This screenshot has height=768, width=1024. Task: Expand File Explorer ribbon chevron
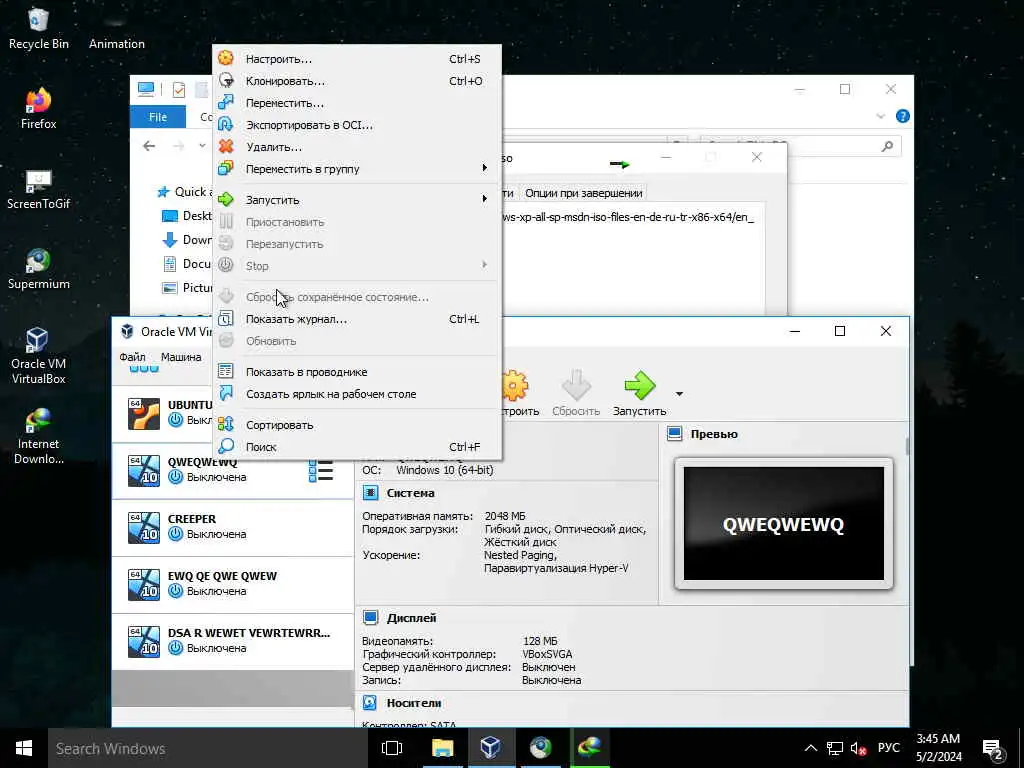pos(880,116)
